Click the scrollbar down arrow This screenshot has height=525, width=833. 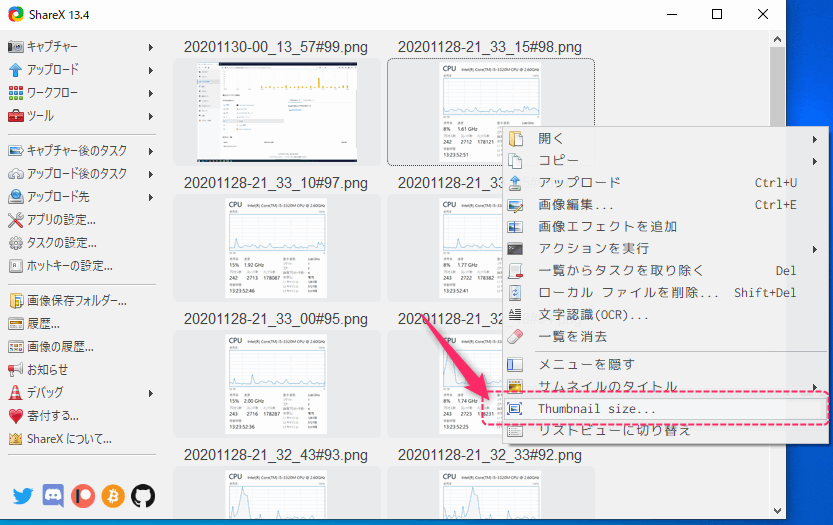tap(777, 511)
